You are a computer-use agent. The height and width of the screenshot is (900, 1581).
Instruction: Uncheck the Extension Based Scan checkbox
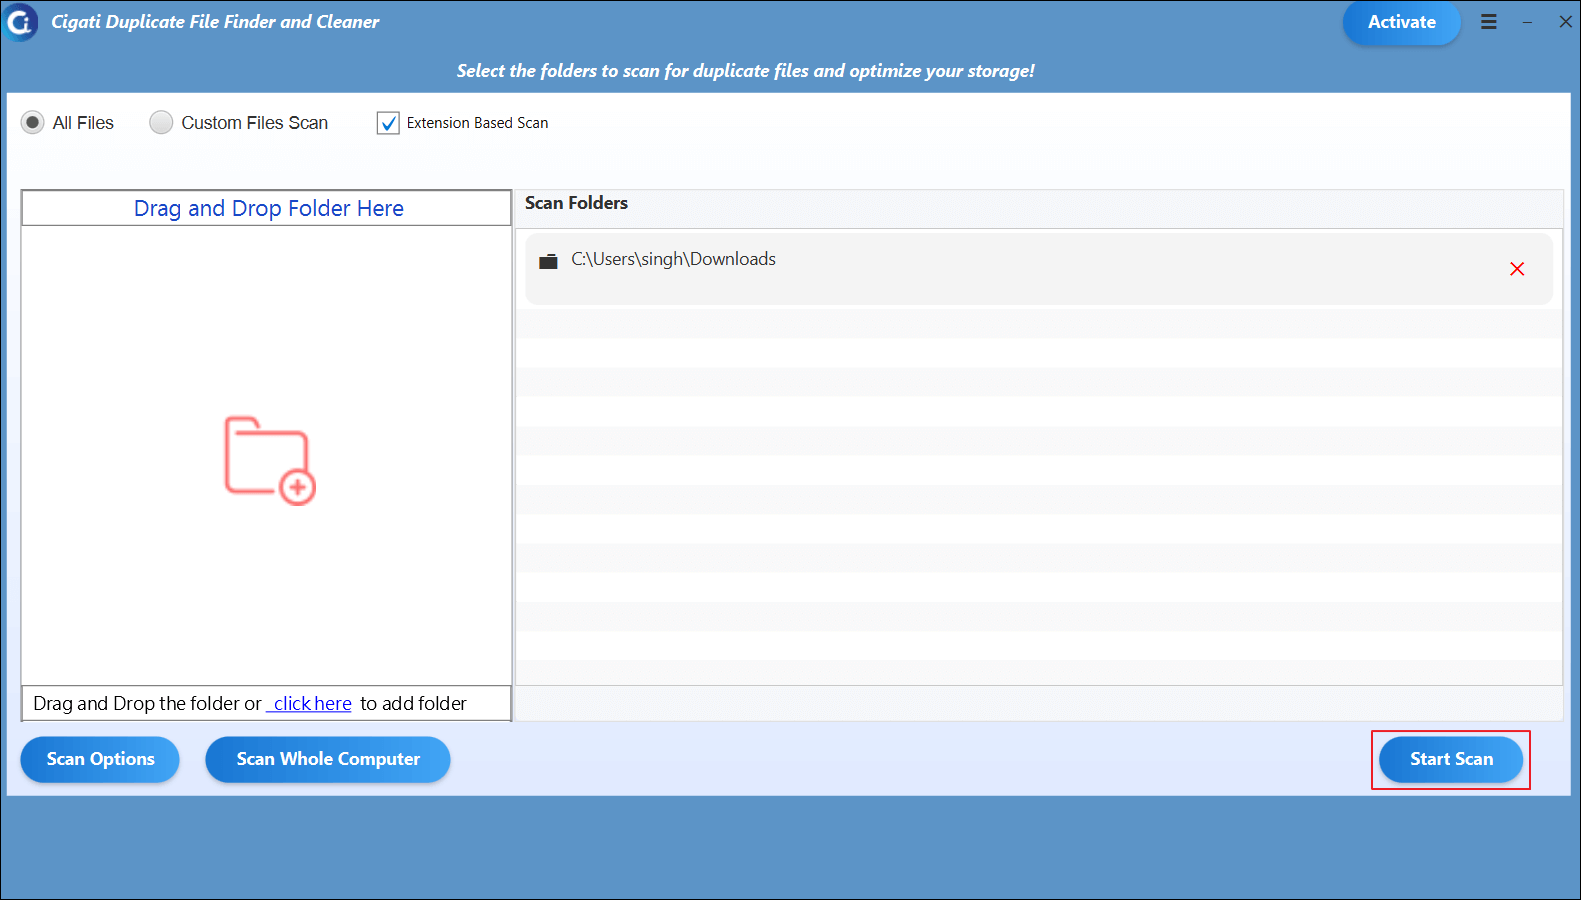coord(388,123)
